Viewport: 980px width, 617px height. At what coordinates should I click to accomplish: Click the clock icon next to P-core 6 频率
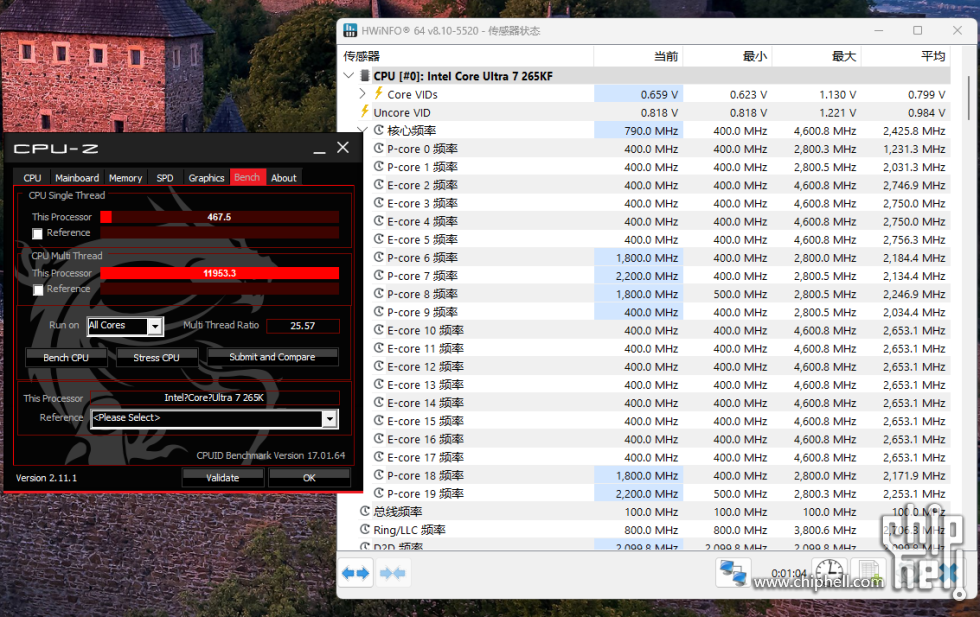[379, 257]
